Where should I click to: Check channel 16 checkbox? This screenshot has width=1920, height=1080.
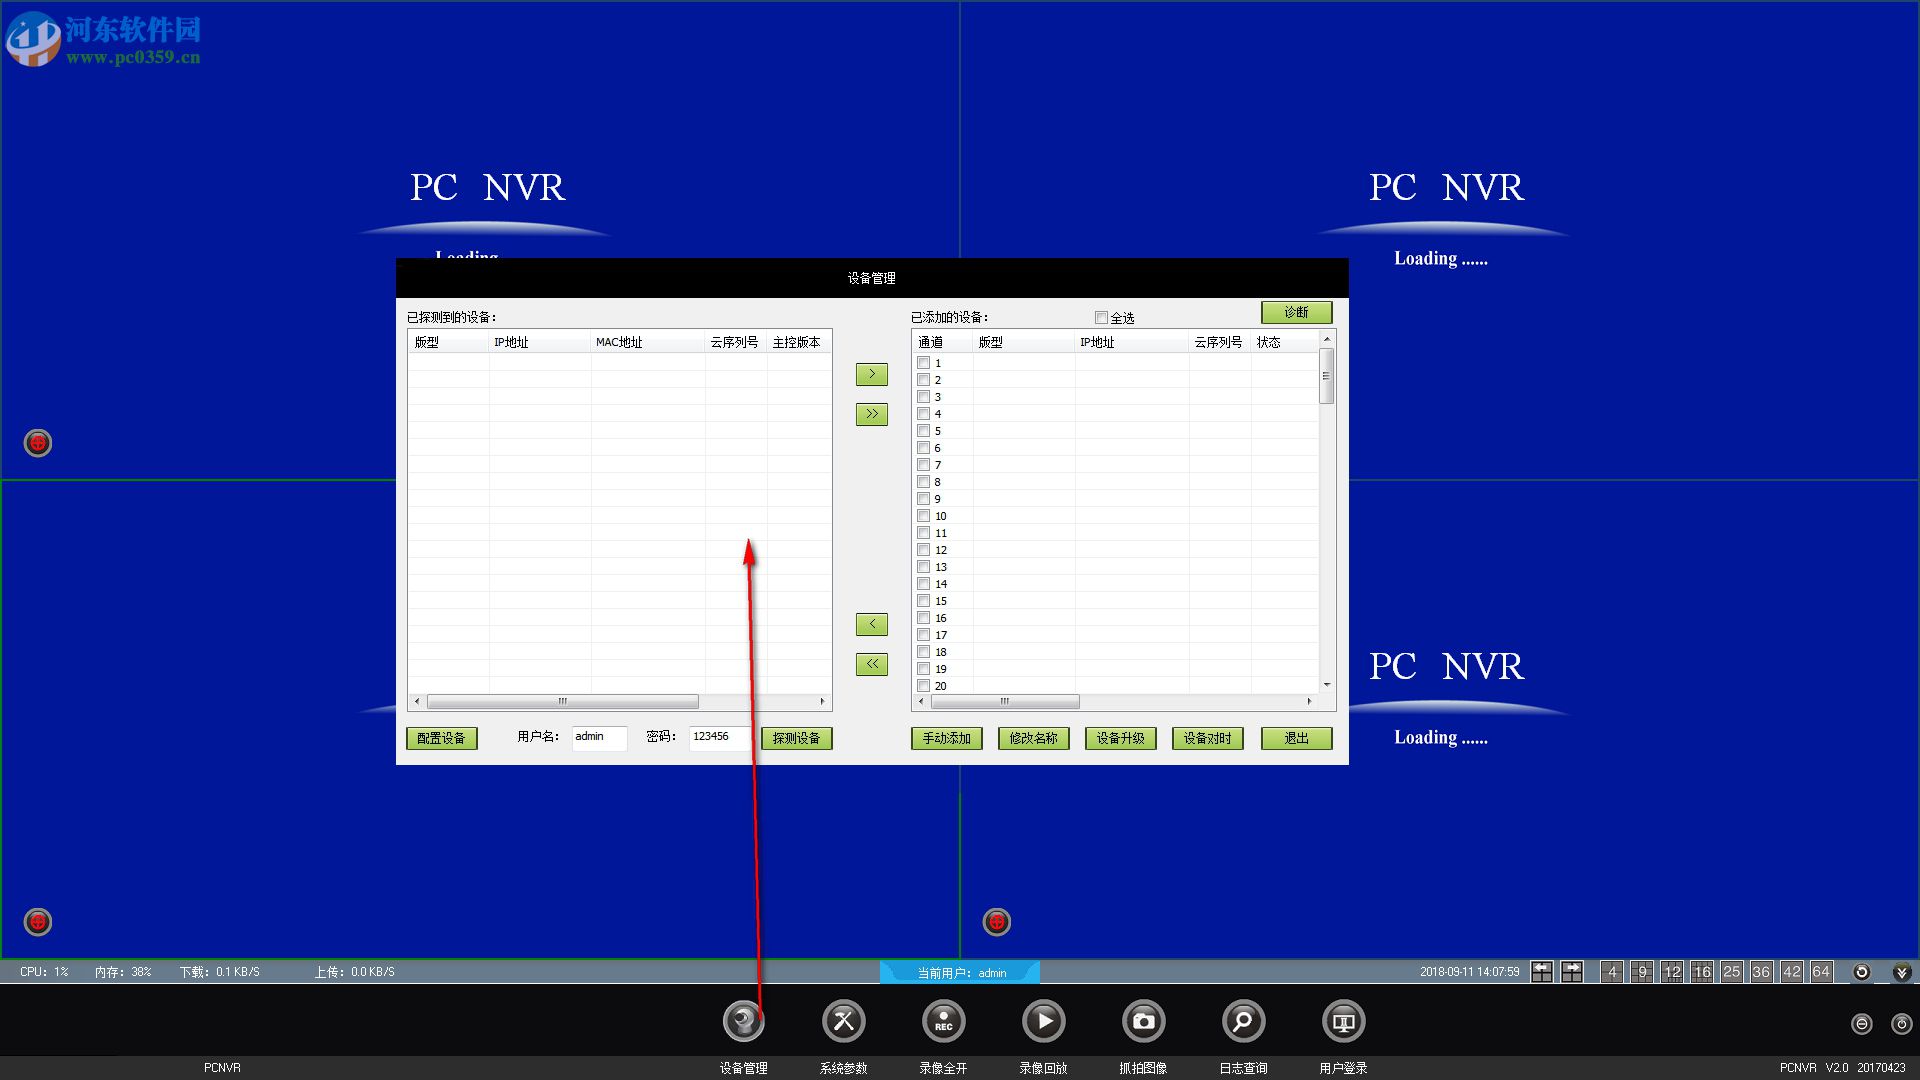coord(924,618)
